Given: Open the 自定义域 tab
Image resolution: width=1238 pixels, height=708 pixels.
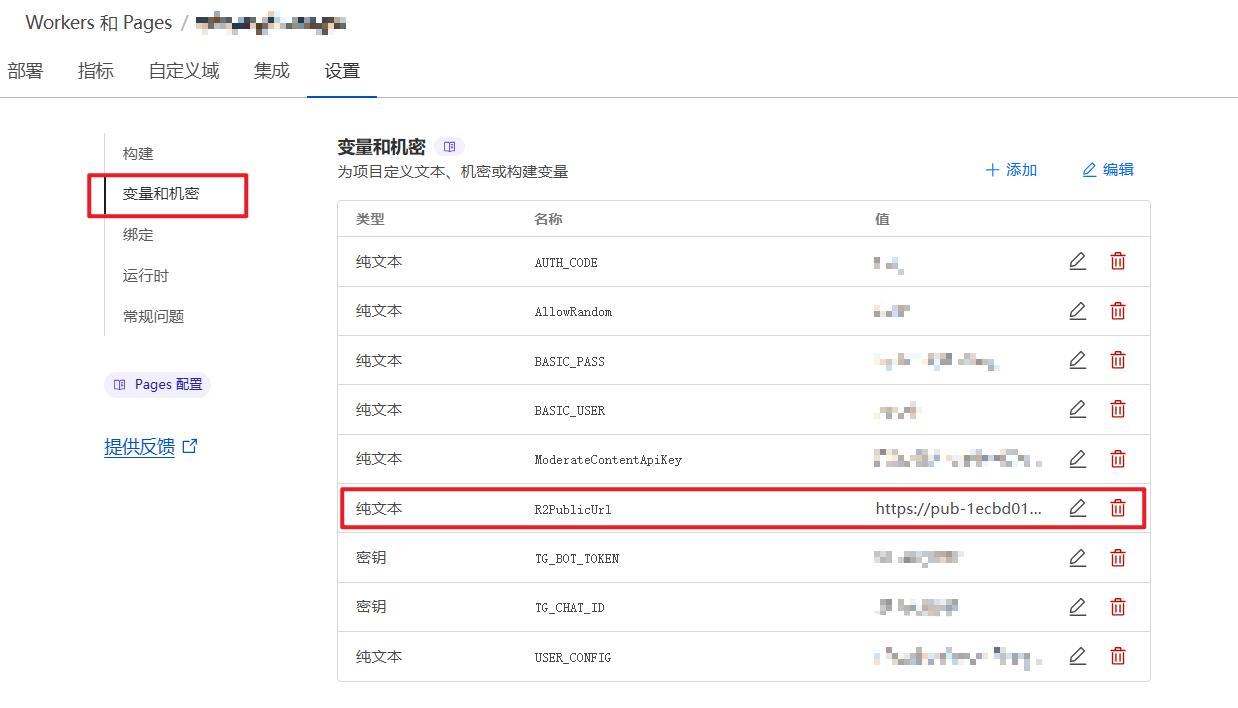Looking at the screenshot, I should pyautogui.click(x=184, y=71).
